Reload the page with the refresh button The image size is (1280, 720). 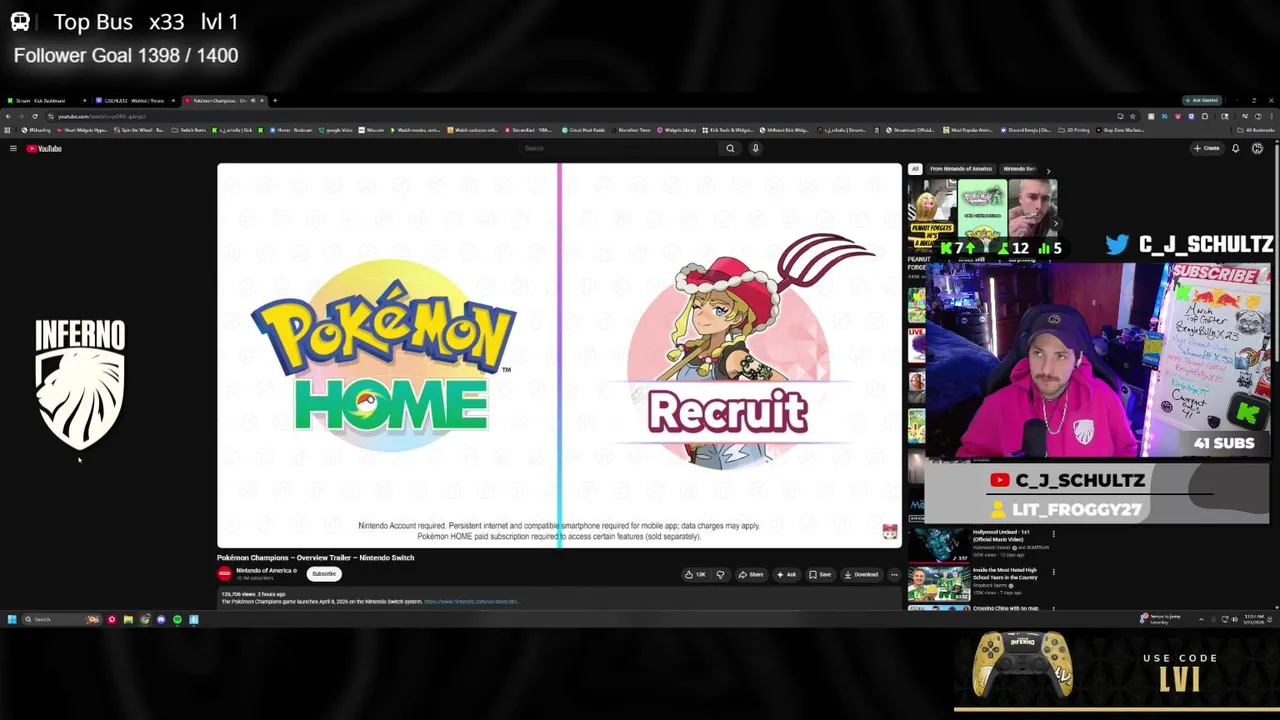click(35, 116)
